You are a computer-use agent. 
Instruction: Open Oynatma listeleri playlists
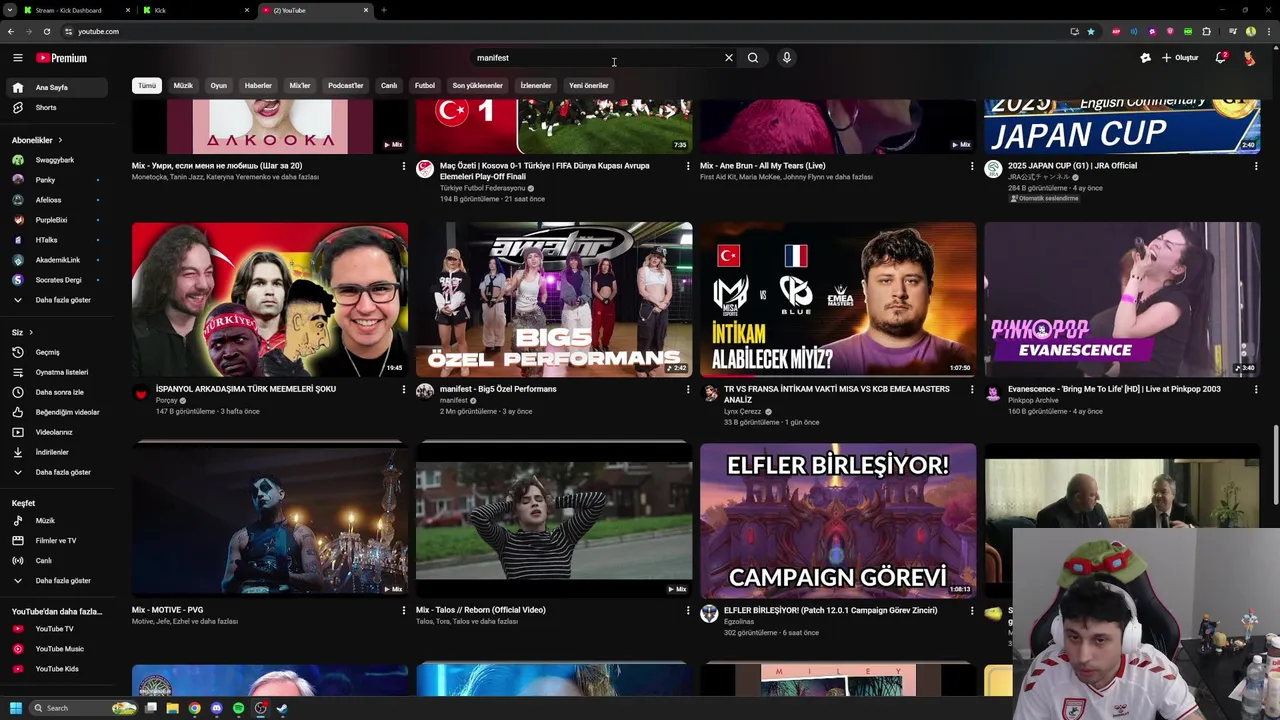pos(58,372)
